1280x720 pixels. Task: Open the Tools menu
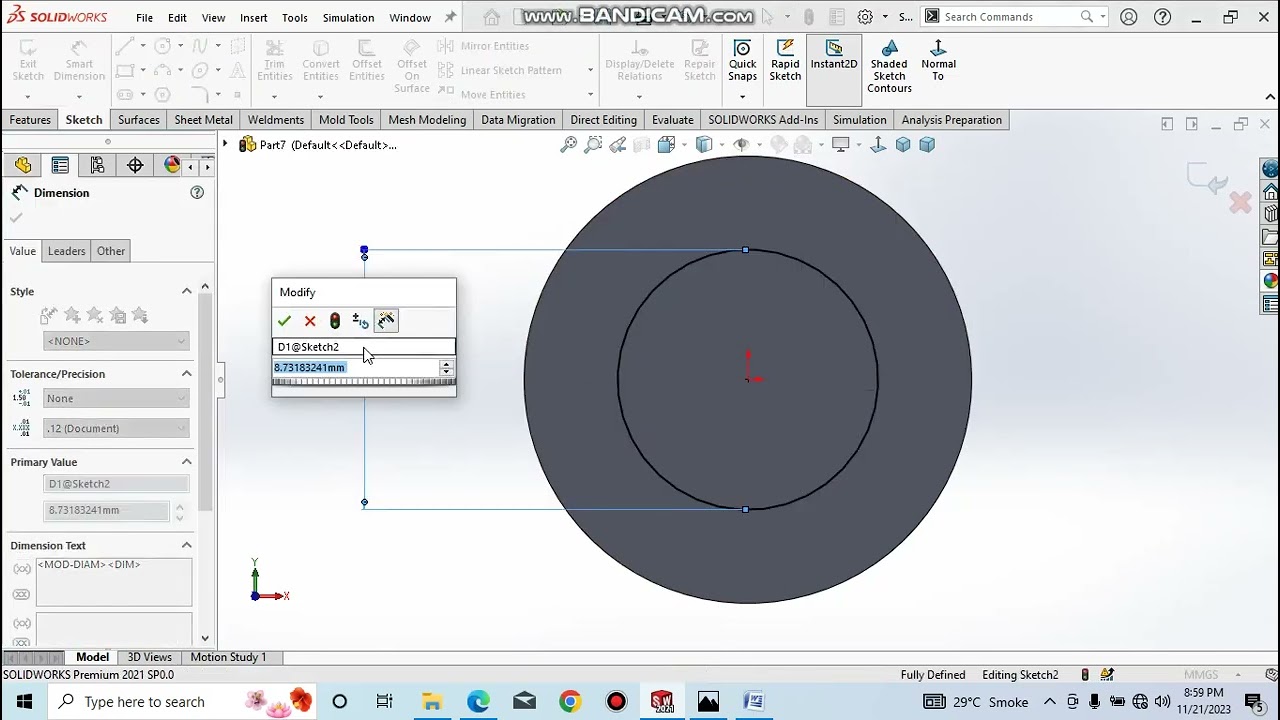point(294,17)
